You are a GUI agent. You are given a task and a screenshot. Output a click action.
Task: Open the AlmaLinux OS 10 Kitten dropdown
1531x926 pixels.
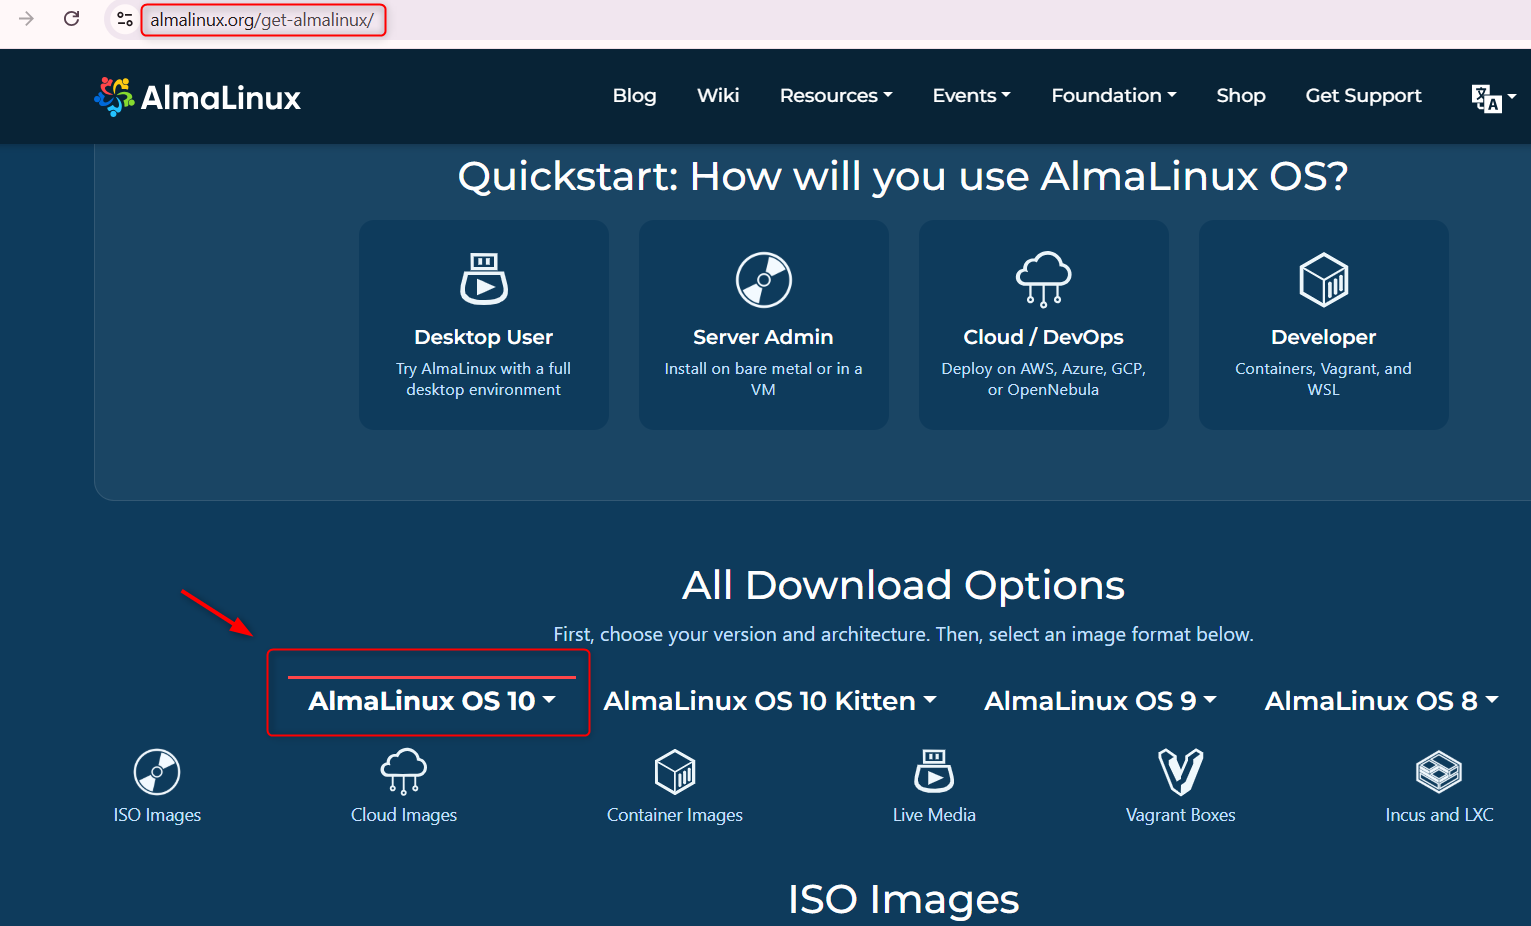point(770,701)
